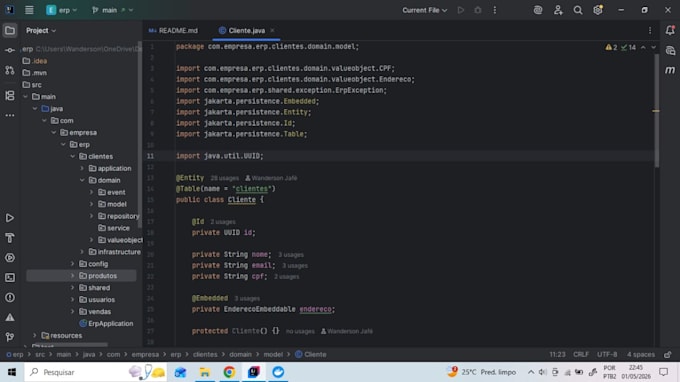
Task: Collapse the clientes package
Action: (72, 157)
